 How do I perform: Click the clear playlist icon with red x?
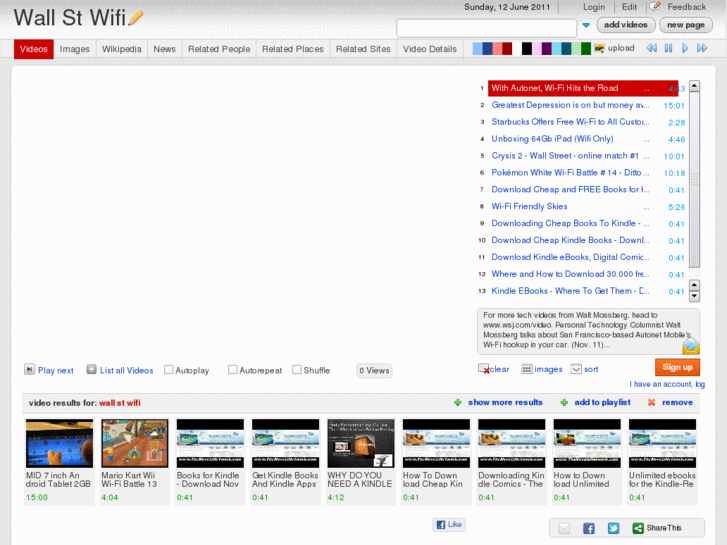tap(484, 369)
